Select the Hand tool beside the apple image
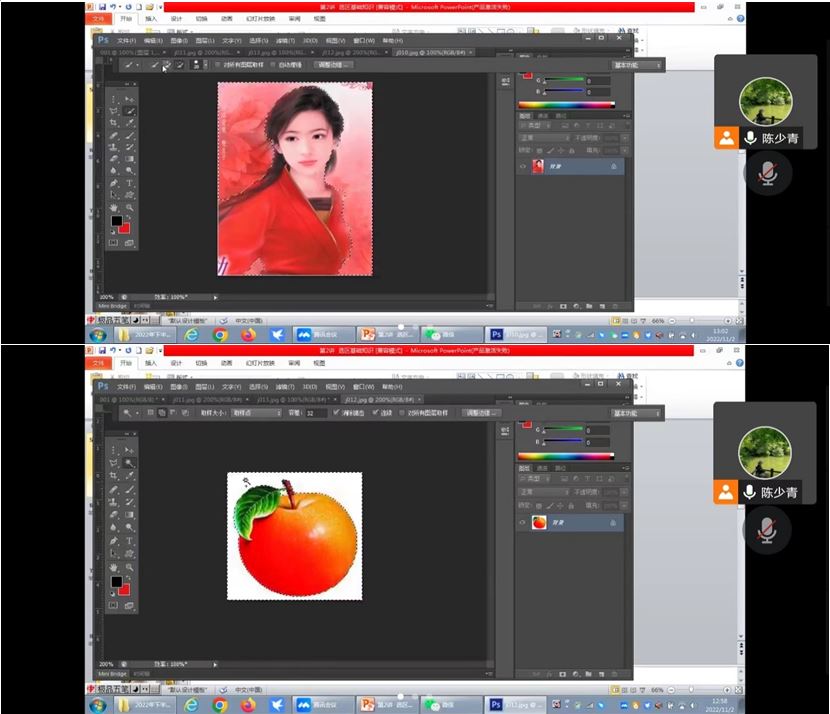Viewport: 830px width, 714px height. pos(113,567)
